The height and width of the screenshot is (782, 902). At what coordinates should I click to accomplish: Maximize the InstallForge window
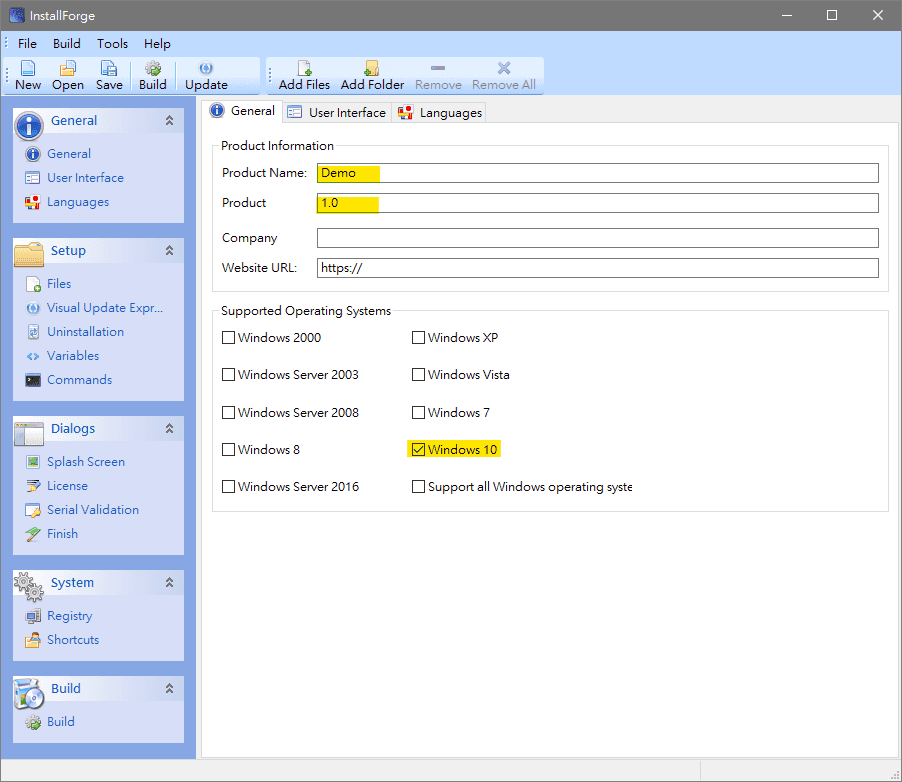[x=832, y=16]
